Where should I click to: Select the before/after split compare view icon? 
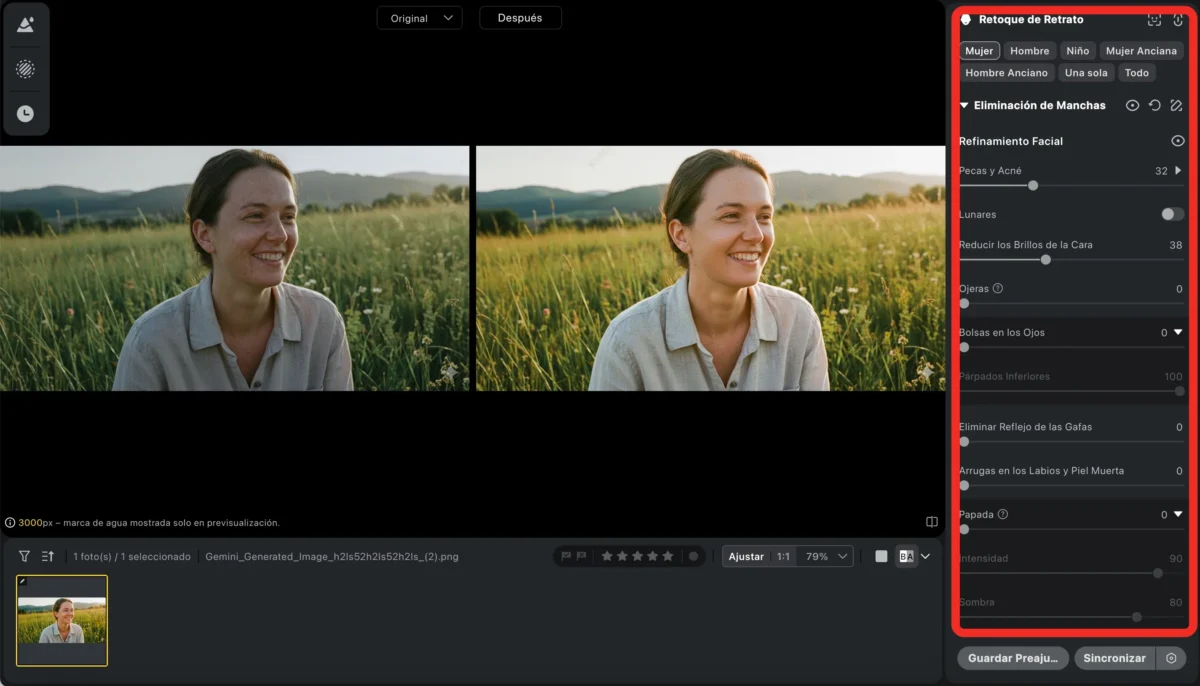[905, 556]
